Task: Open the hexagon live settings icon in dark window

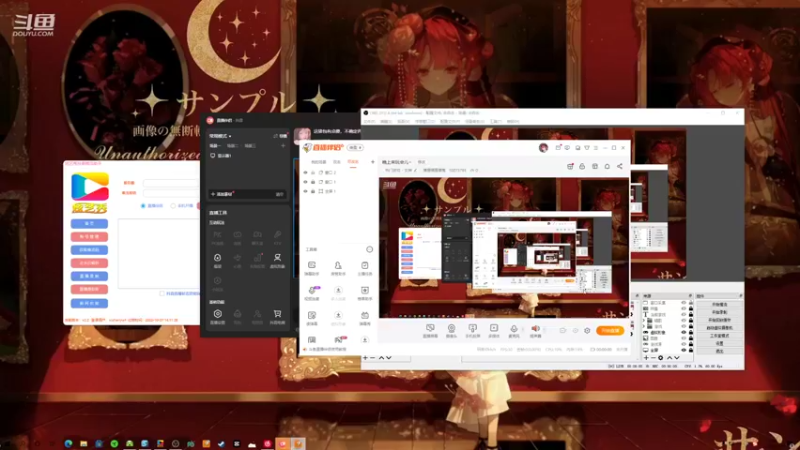Action: [217, 314]
